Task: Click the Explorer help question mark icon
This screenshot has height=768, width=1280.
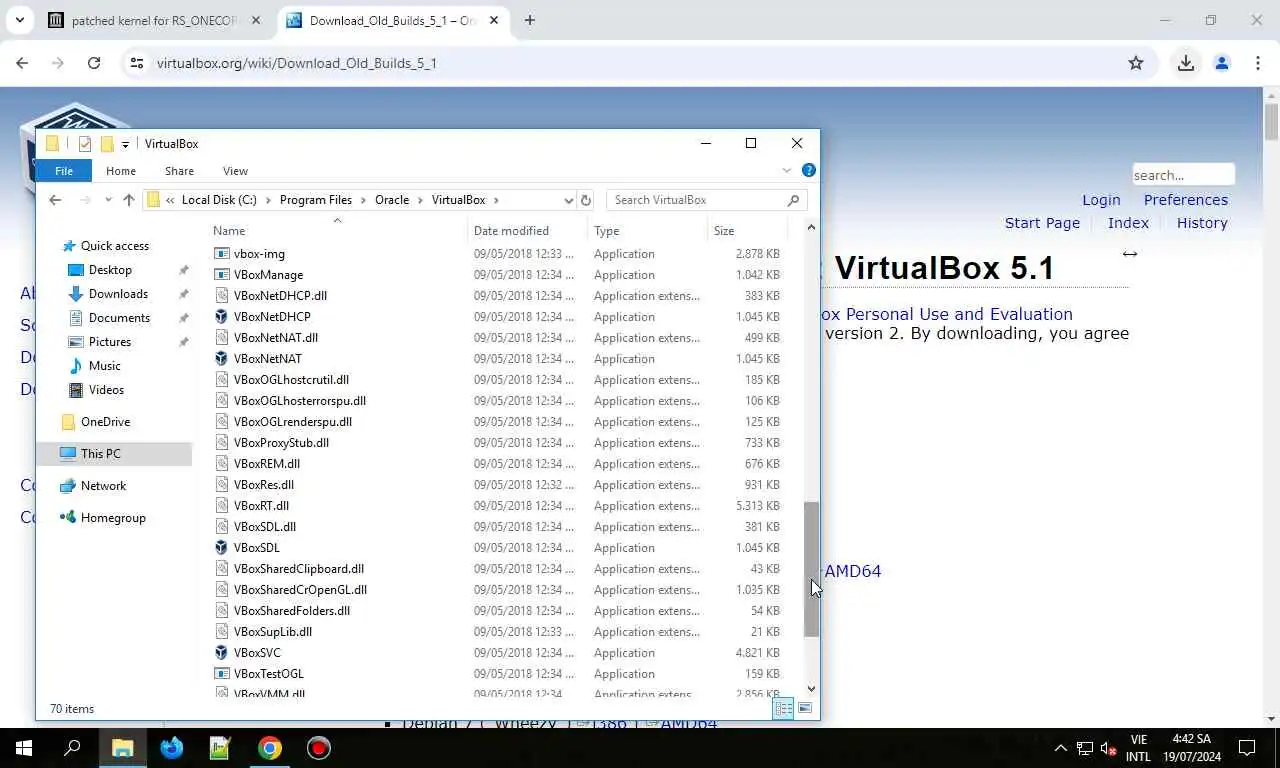Action: [809, 170]
